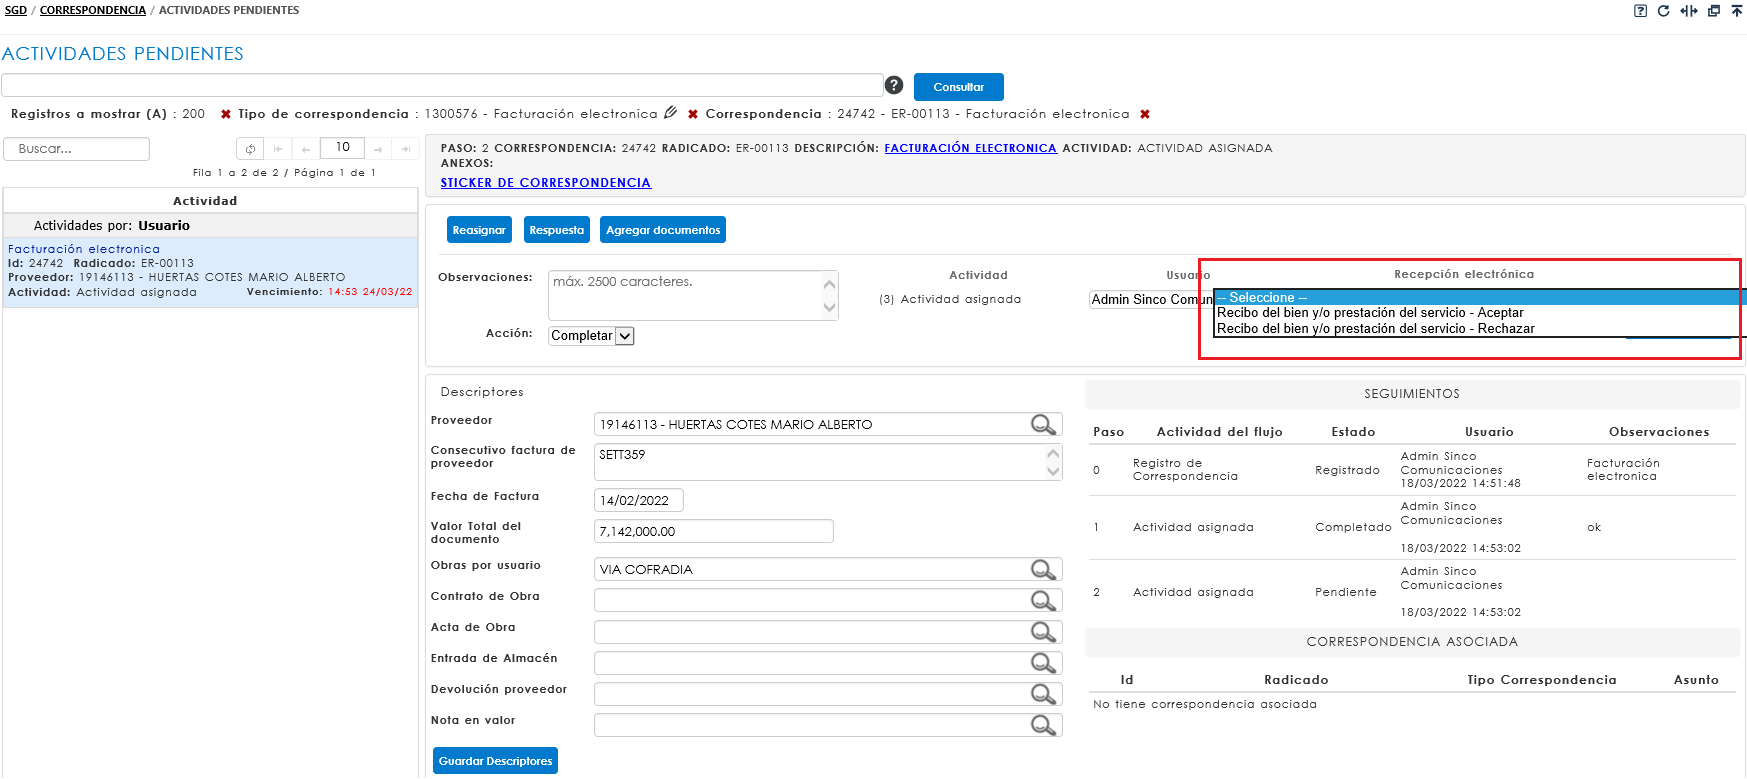Click the magnifier in Acta de Obra field
The image size is (1747, 779).
pyautogui.click(x=1043, y=632)
